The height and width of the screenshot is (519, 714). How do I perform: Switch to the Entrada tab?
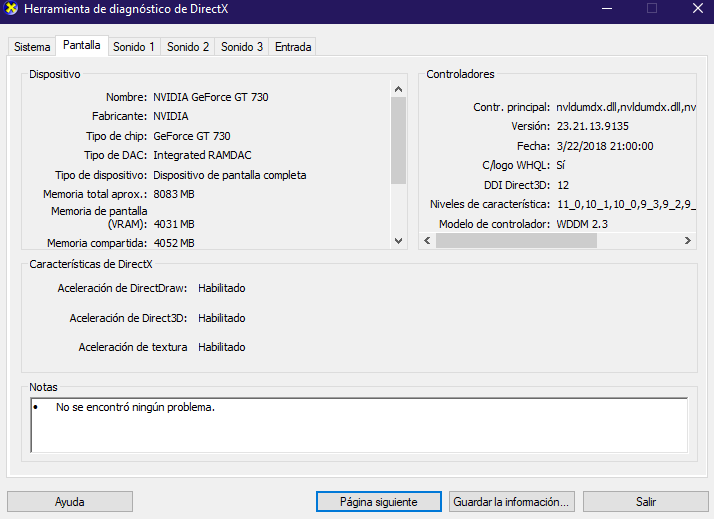point(293,47)
